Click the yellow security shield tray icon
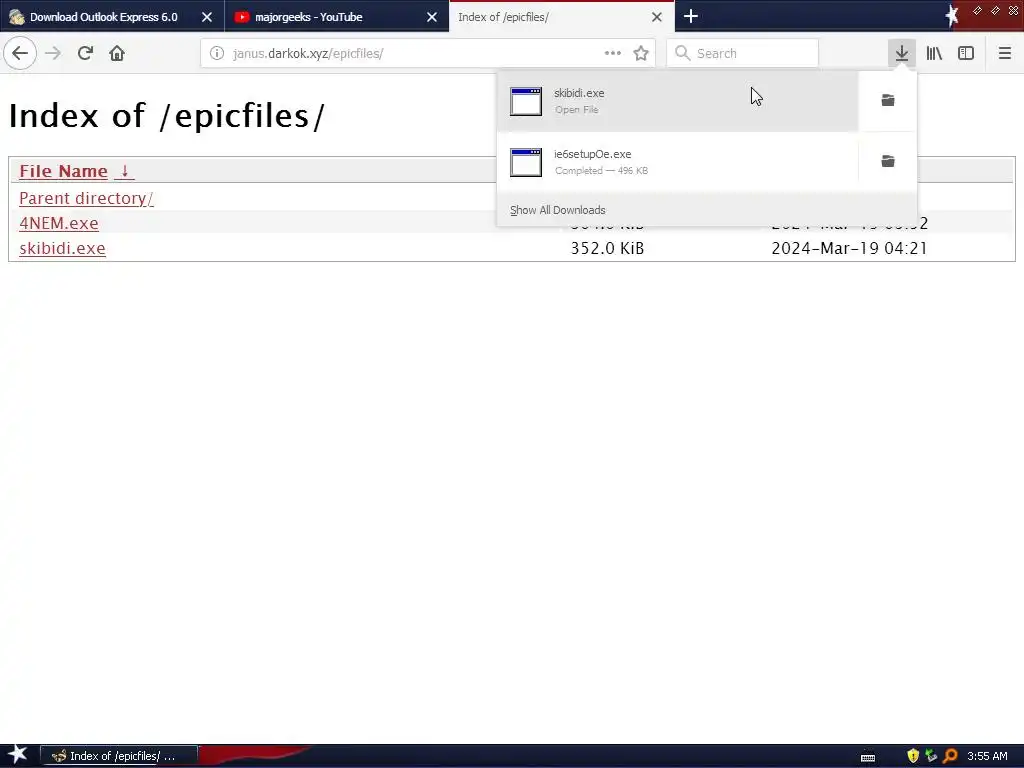This screenshot has height=768, width=1024. click(913, 756)
